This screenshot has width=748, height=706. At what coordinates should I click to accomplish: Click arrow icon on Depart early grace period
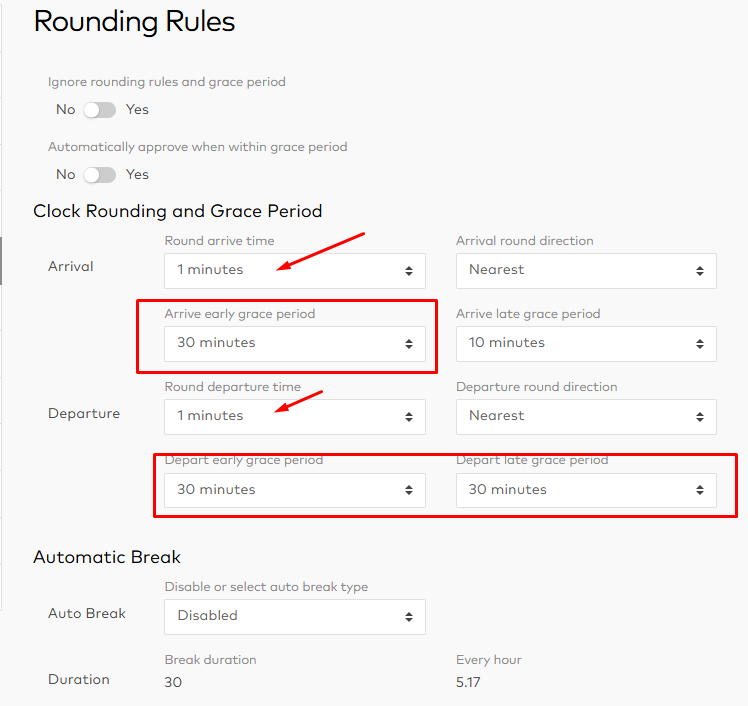click(409, 490)
